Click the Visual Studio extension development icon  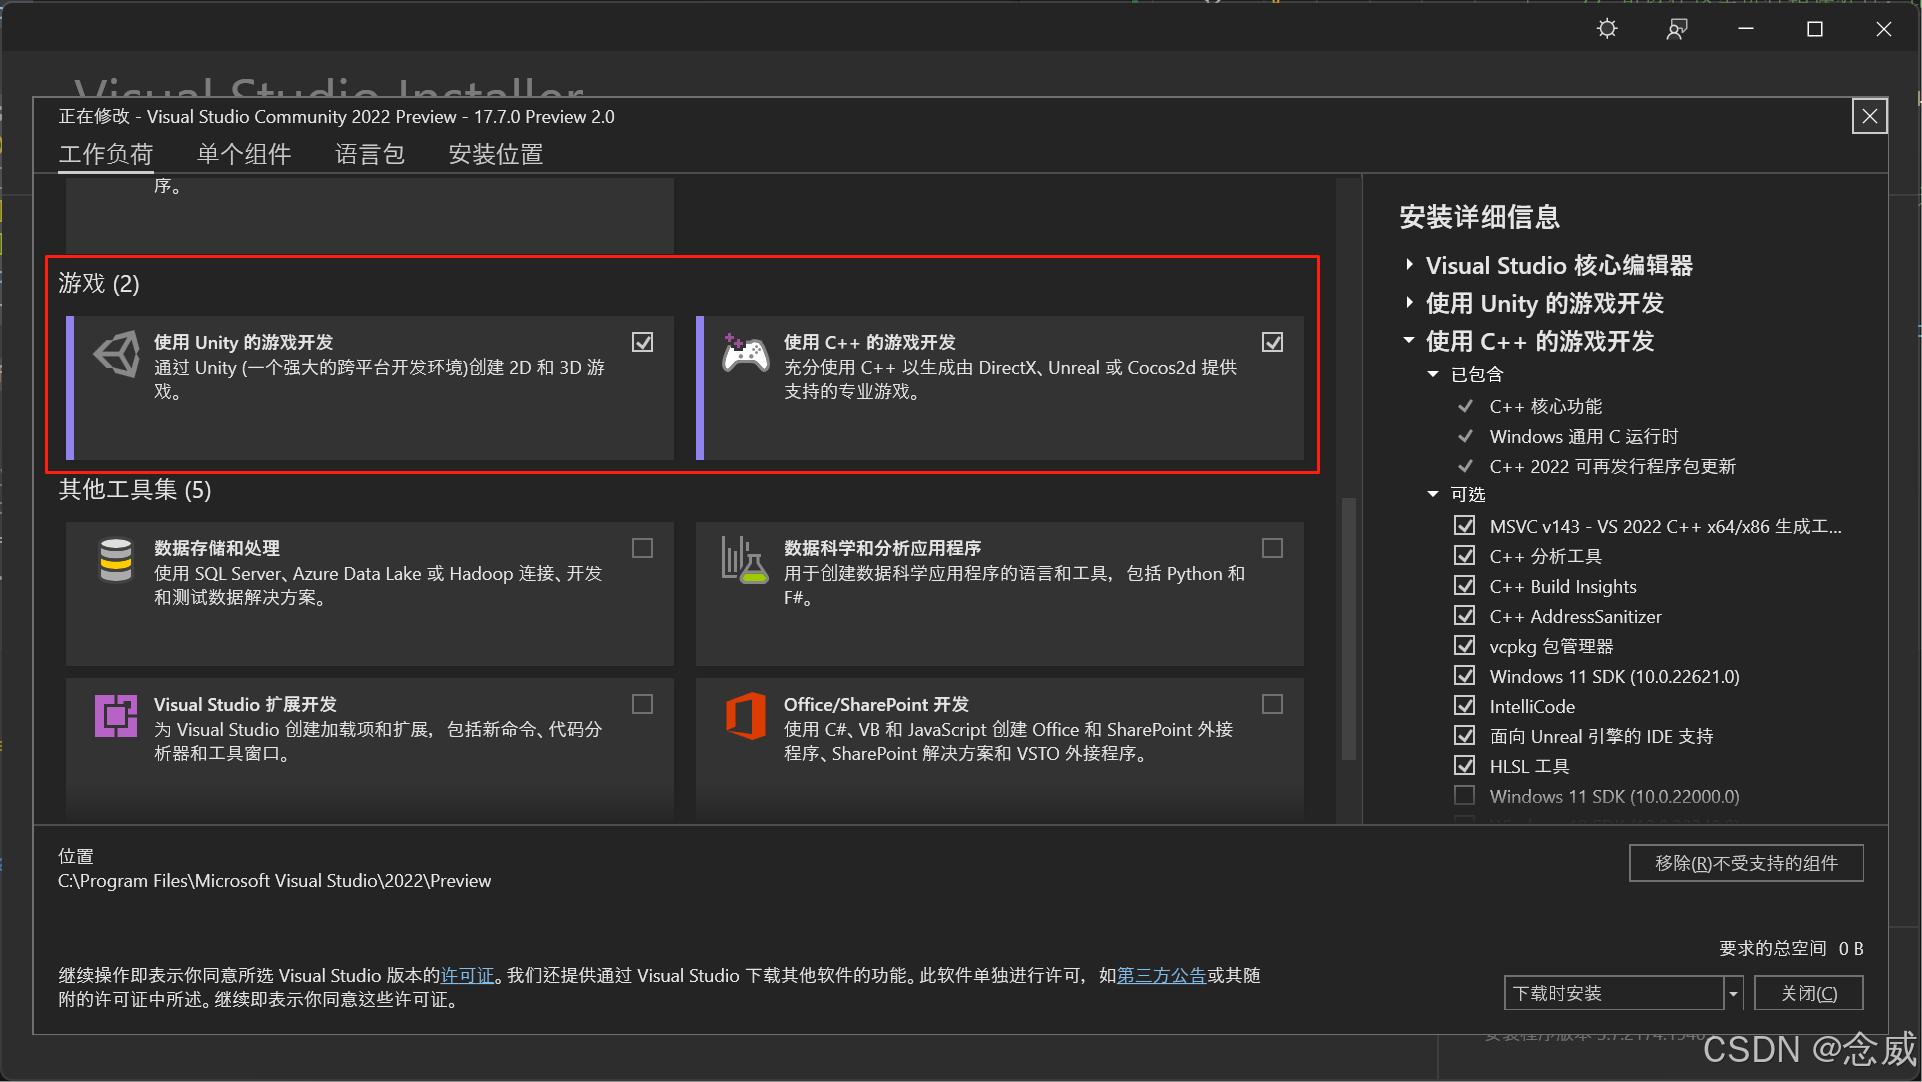(116, 716)
